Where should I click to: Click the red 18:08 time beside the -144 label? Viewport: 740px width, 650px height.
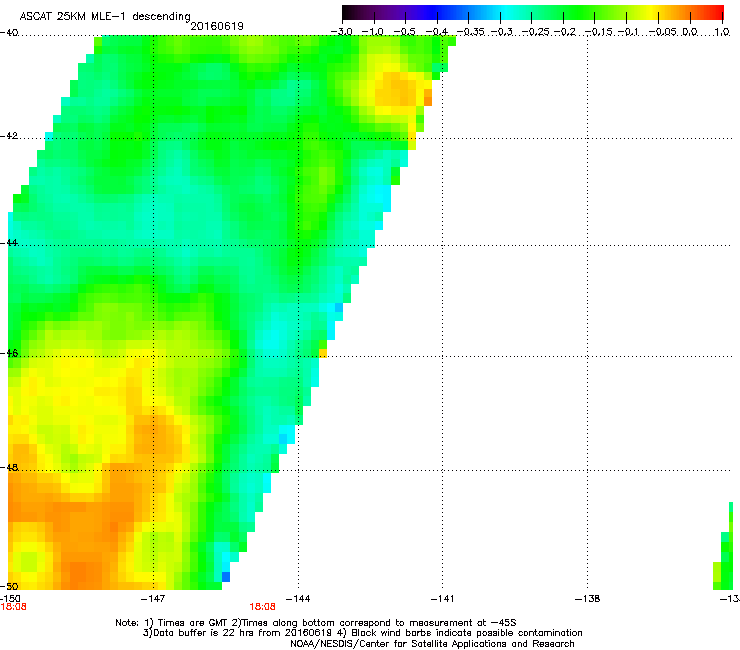click(262, 607)
